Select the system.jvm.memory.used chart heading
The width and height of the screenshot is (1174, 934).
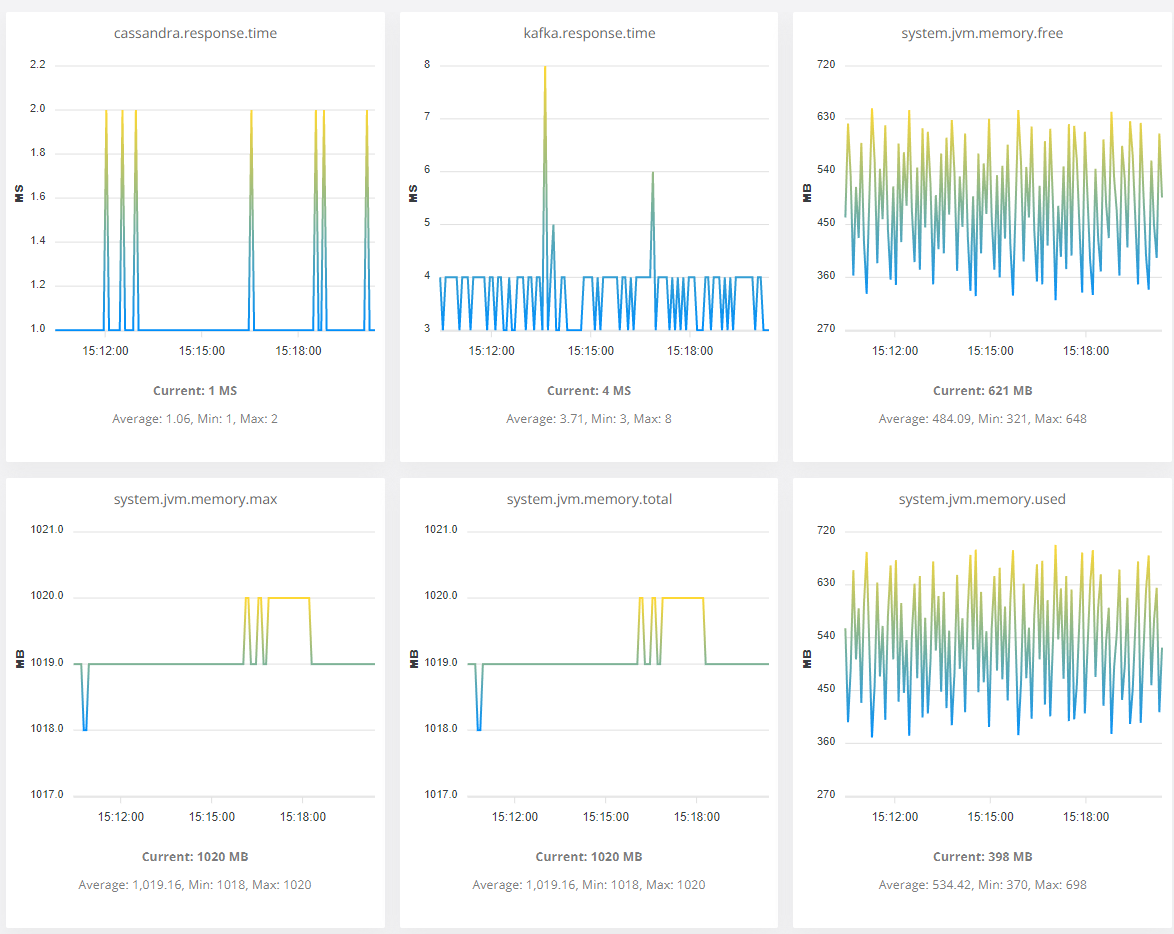[x=982, y=499]
